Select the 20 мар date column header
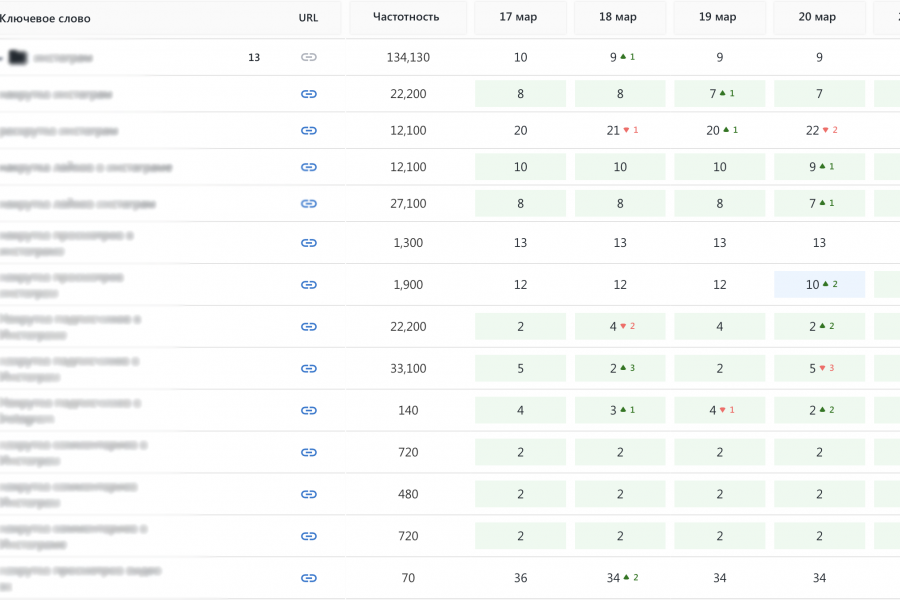The width and height of the screenshot is (900, 600). point(818,17)
